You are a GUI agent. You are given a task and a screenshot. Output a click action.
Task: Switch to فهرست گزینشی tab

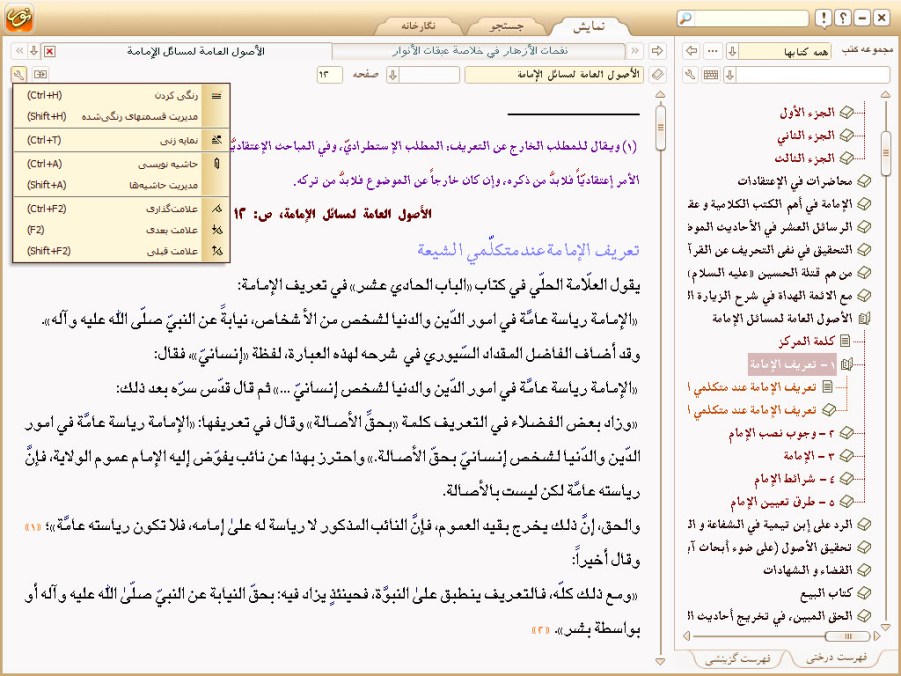coord(738,659)
